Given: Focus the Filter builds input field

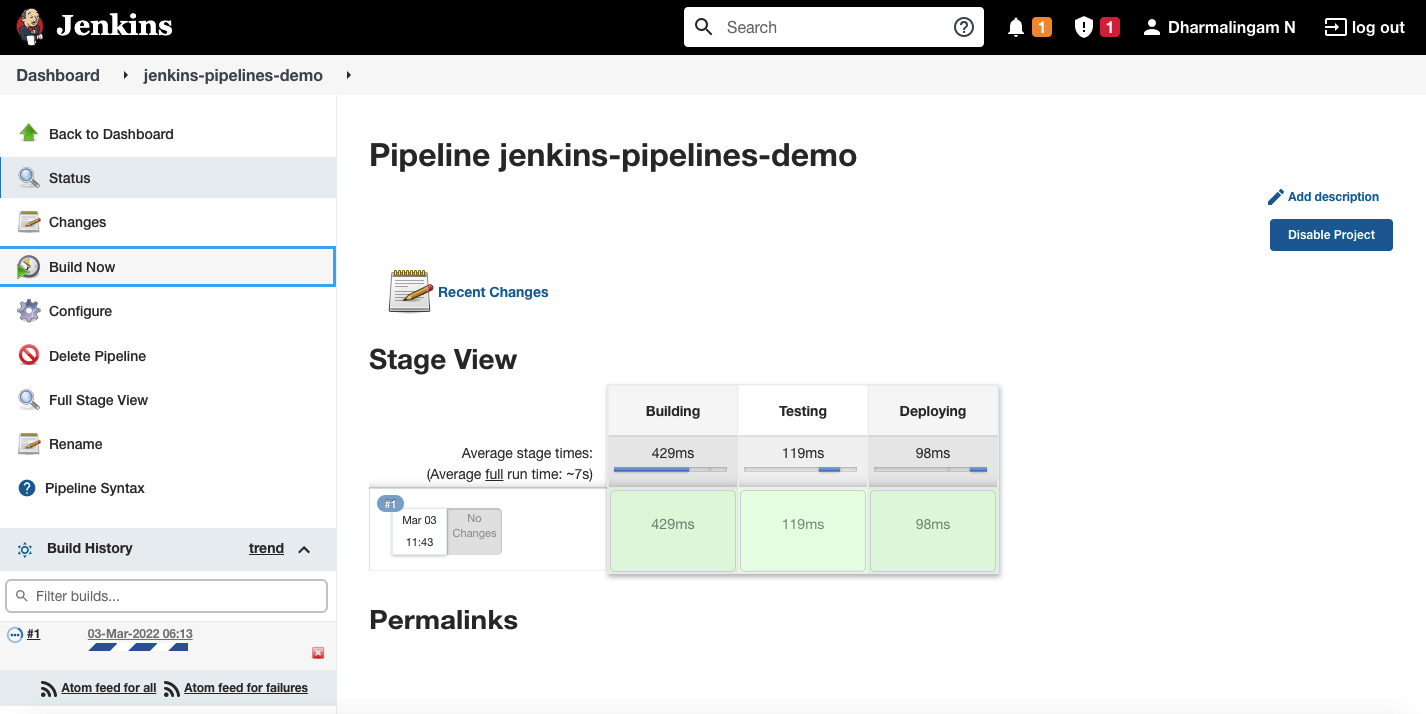Looking at the screenshot, I should (166, 596).
